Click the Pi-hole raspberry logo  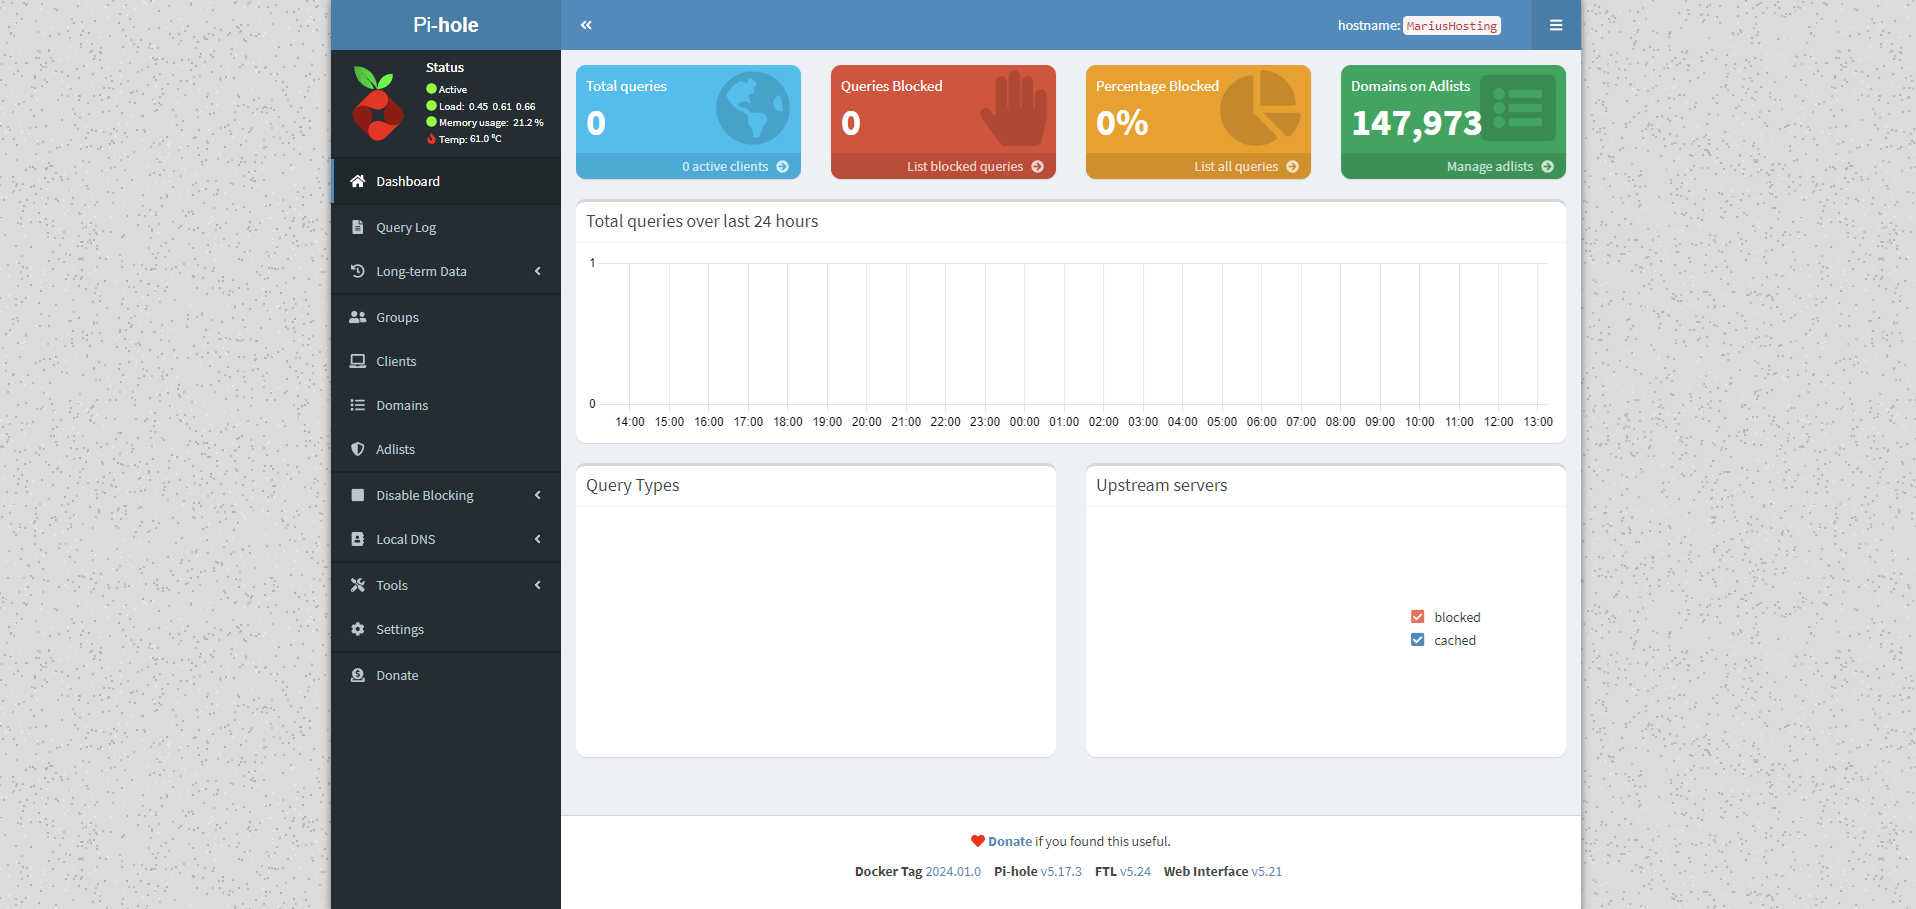click(377, 104)
